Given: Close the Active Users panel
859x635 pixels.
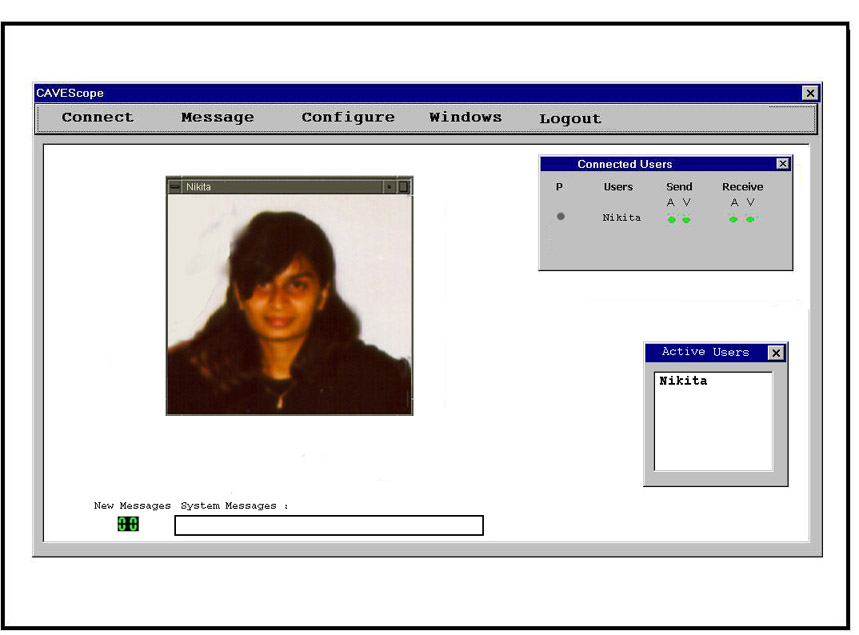Looking at the screenshot, I should click(776, 353).
